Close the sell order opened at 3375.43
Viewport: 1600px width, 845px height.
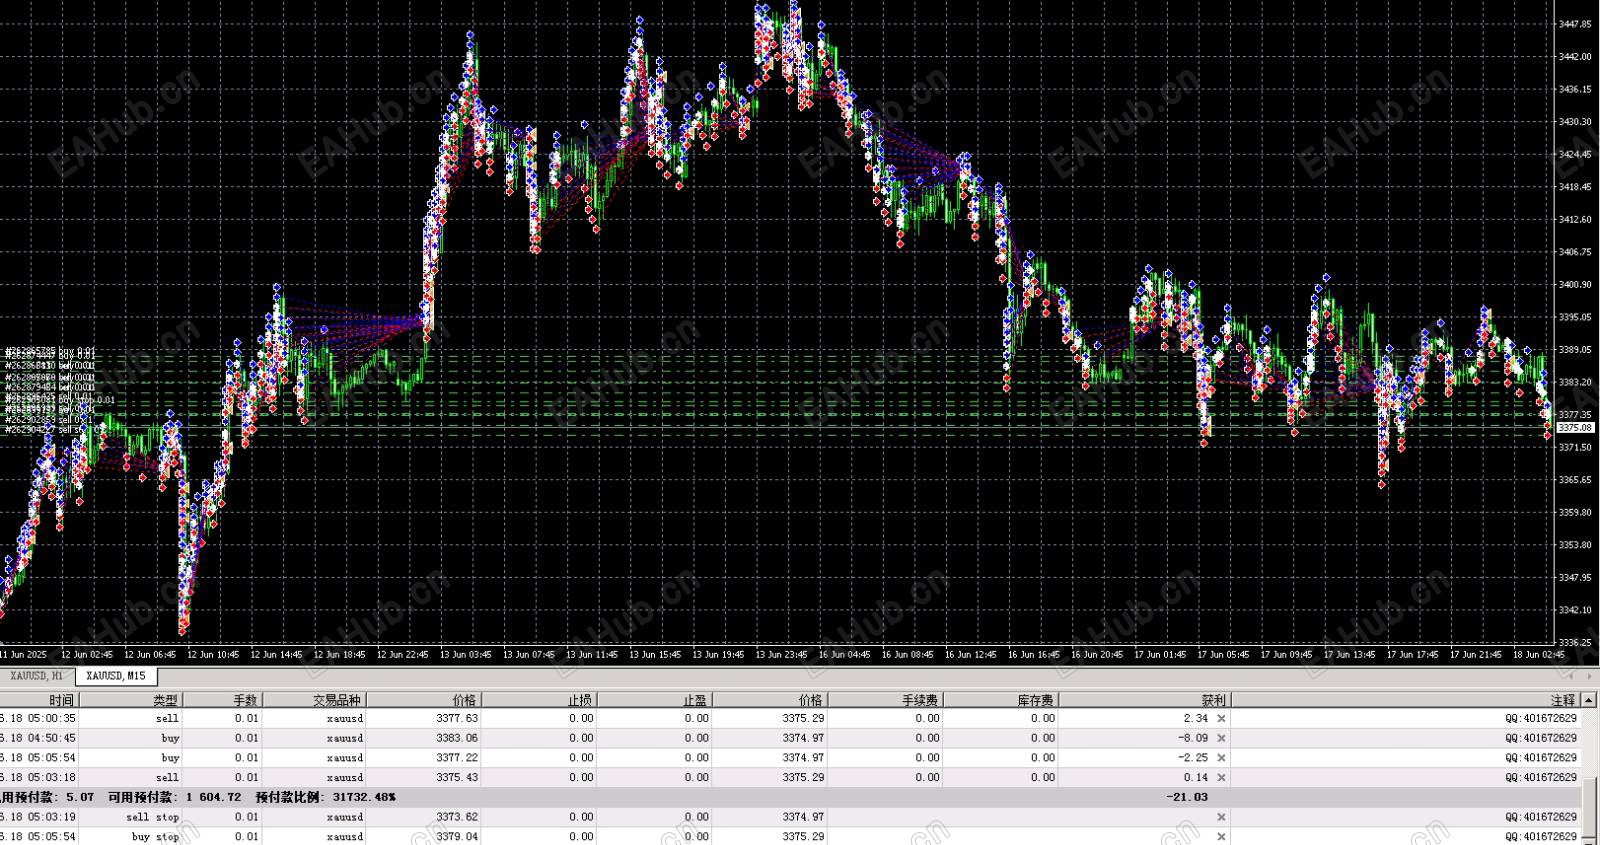pyautogui.click(x=1221, y=777)
